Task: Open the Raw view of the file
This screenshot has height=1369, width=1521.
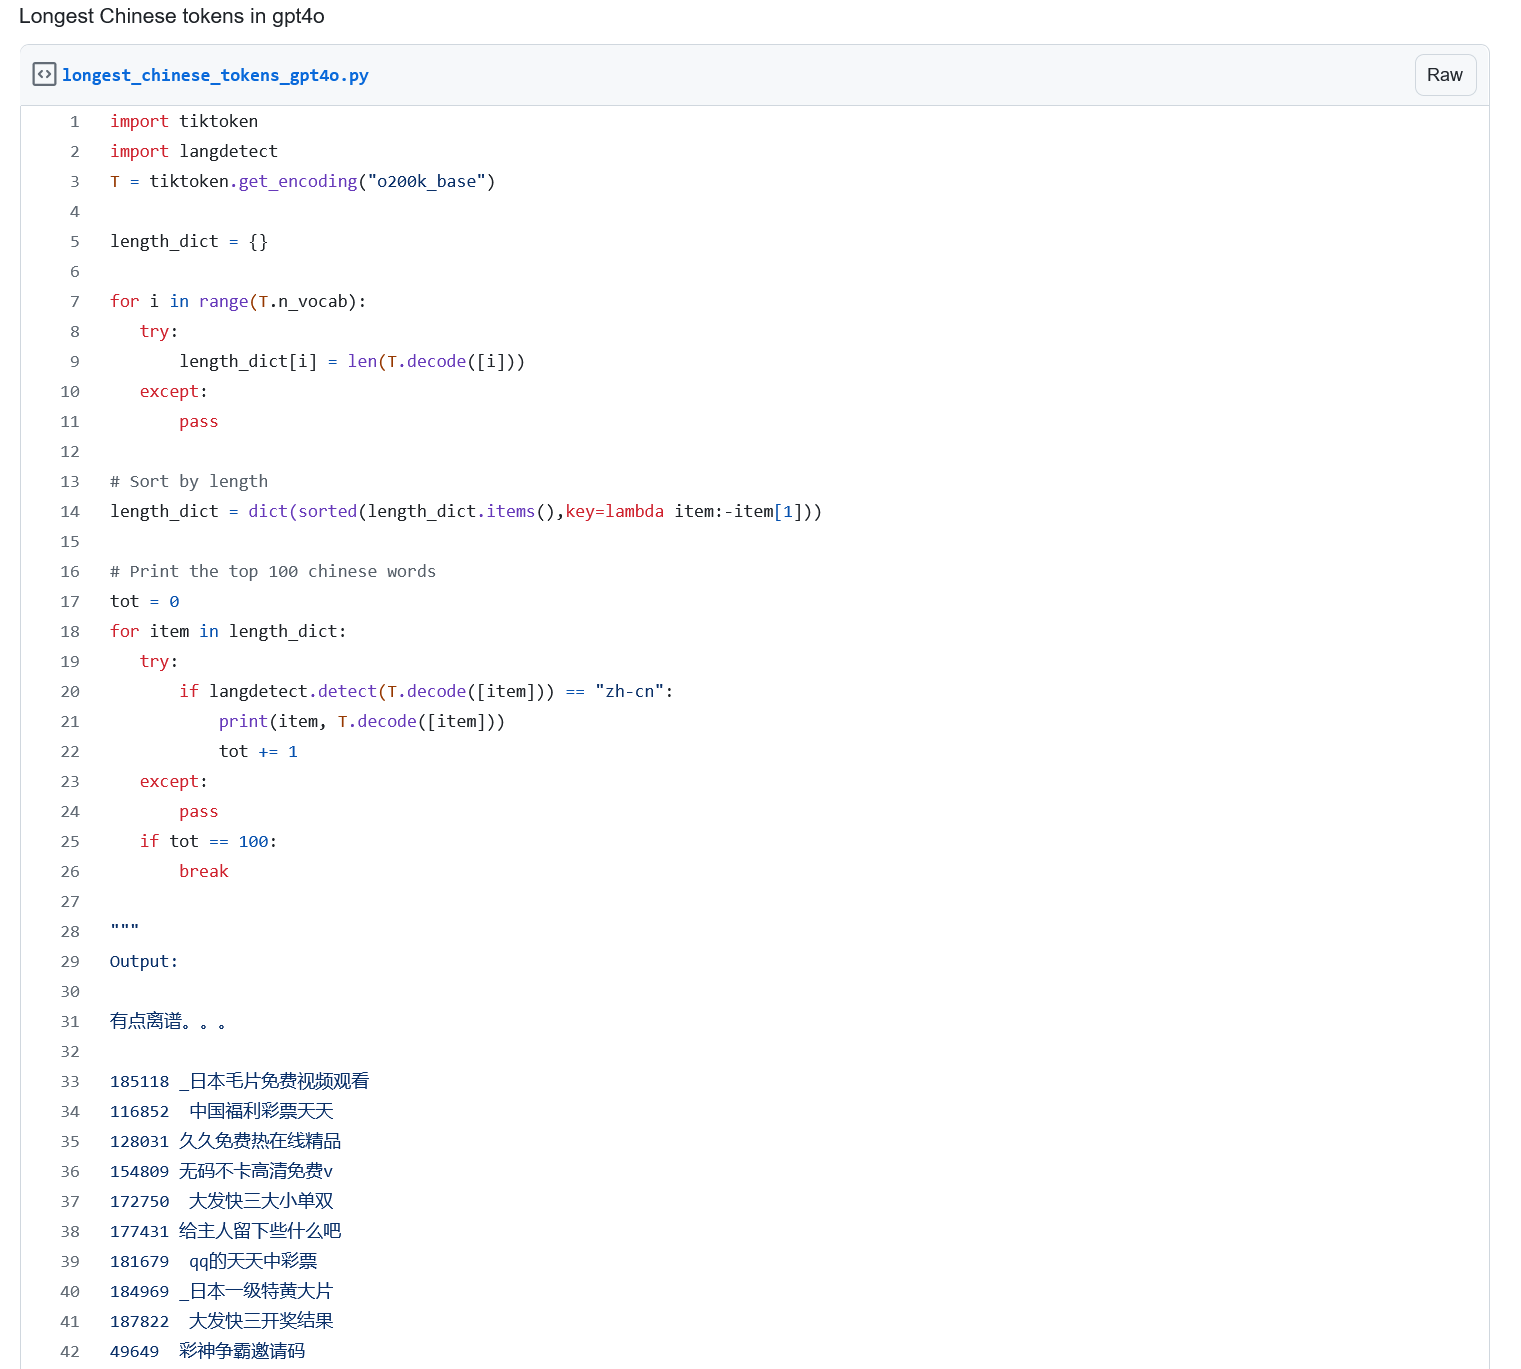Action: pos(1445,75)
